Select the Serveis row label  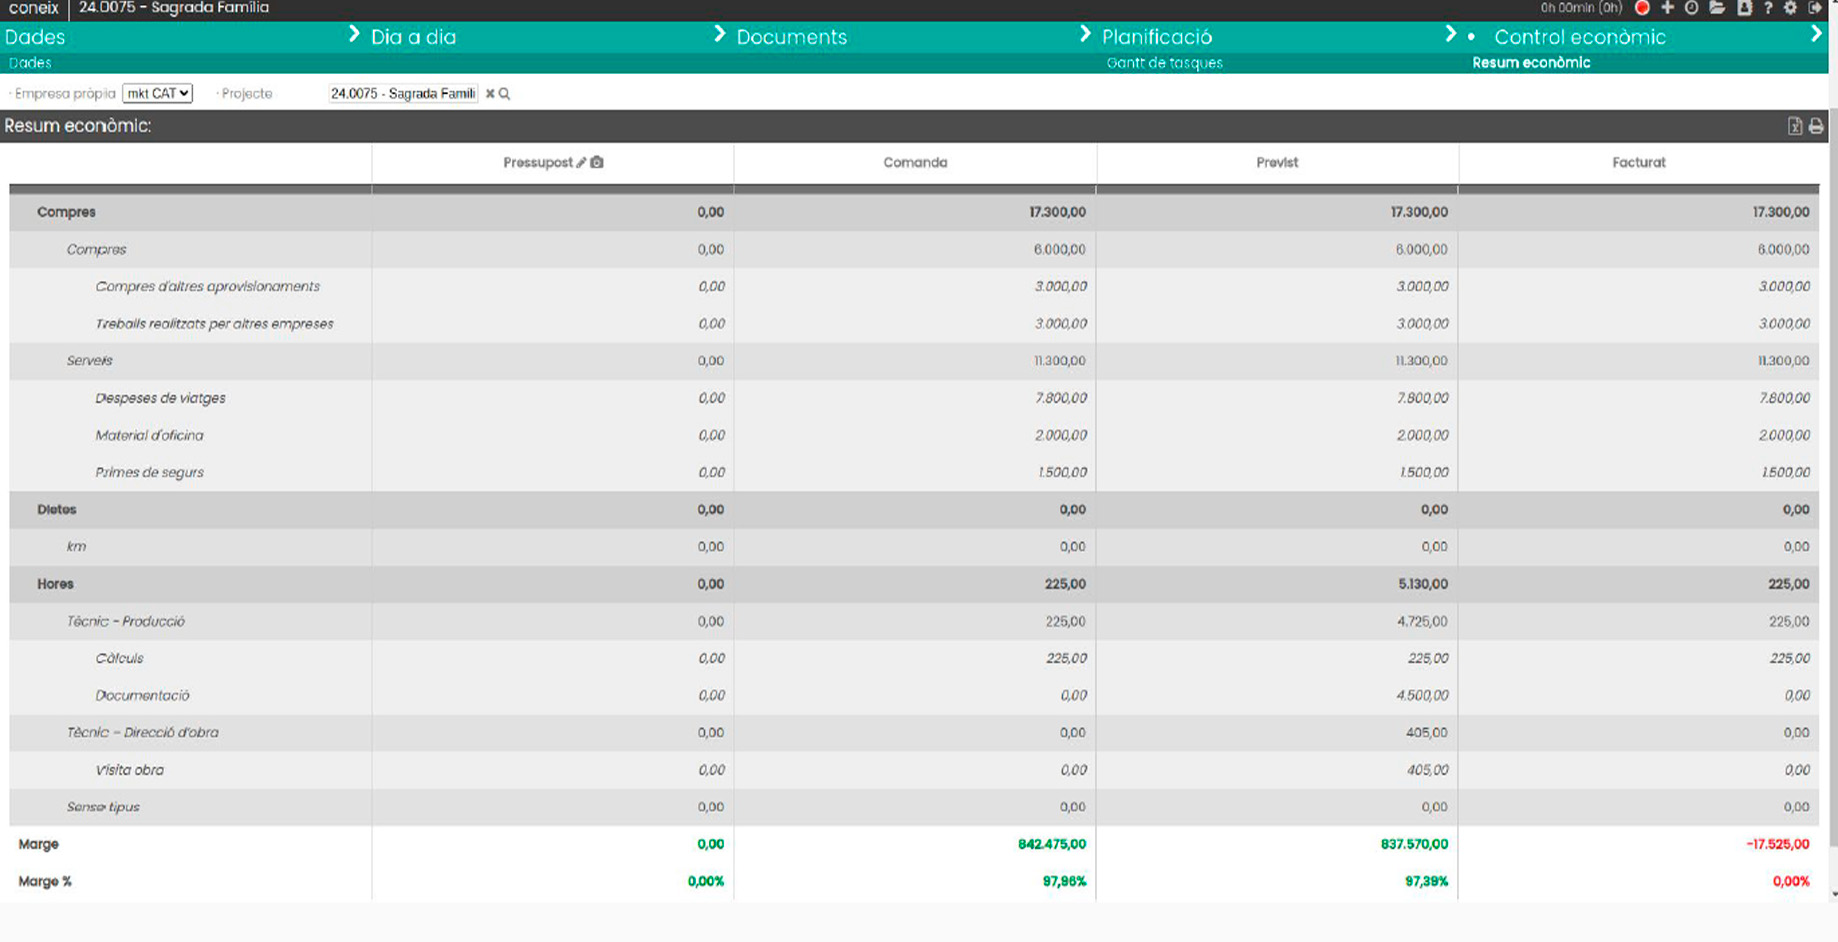point(89,361)
